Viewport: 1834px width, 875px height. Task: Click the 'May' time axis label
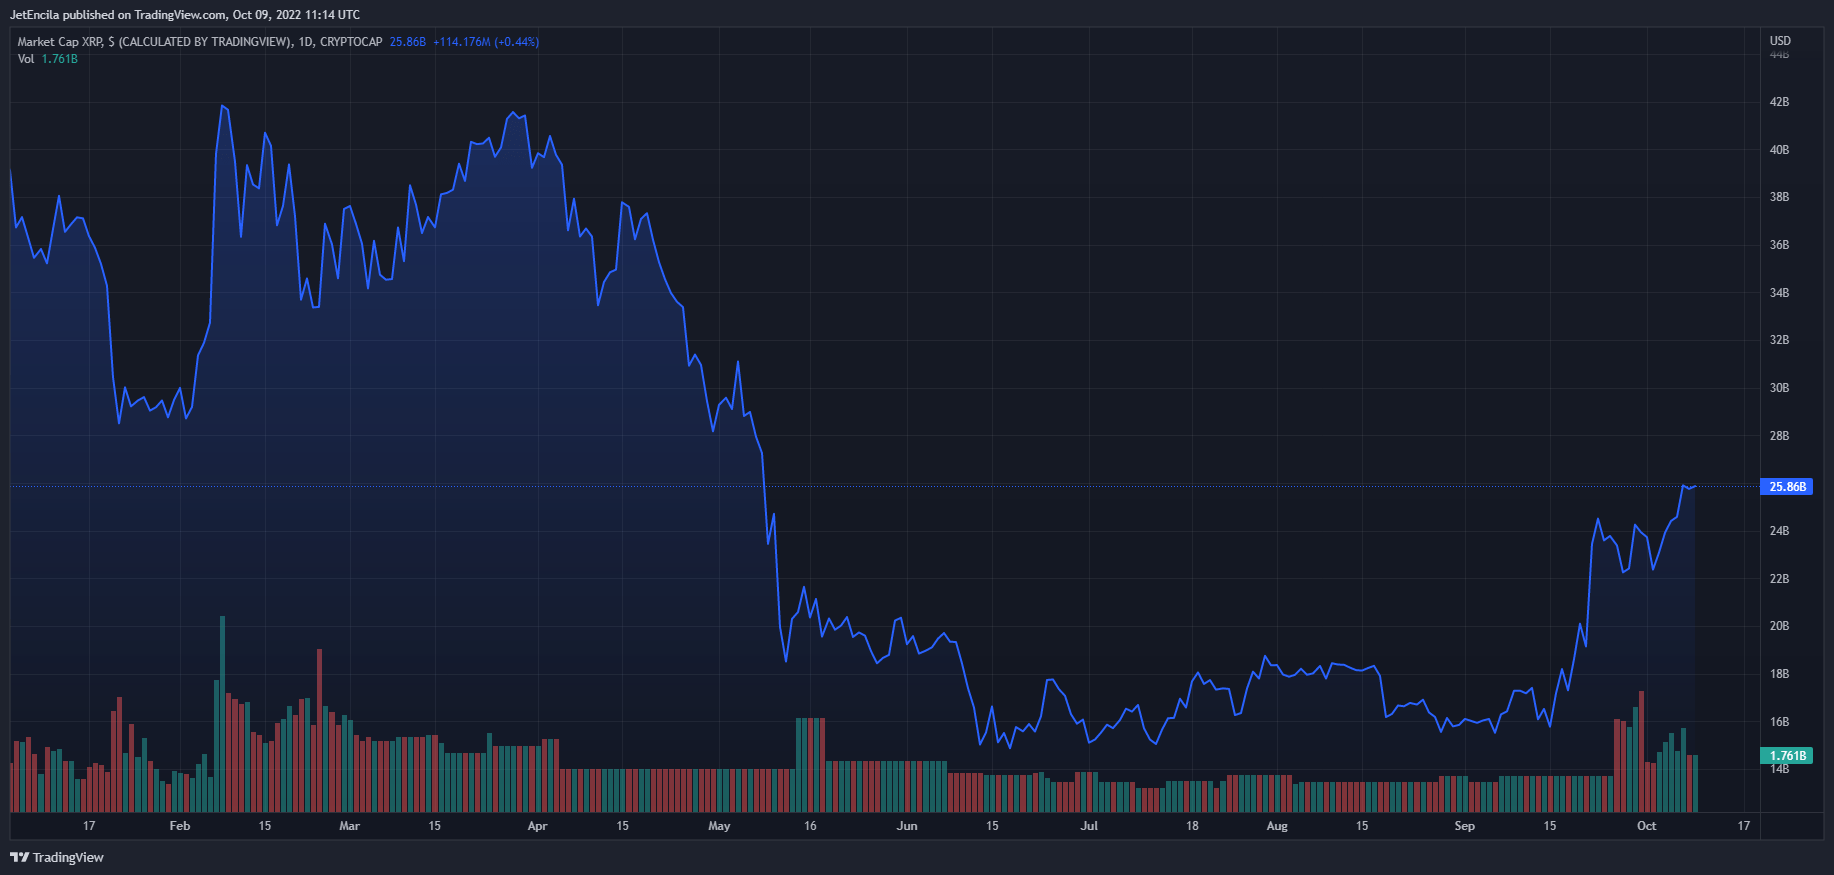[719, 826]
